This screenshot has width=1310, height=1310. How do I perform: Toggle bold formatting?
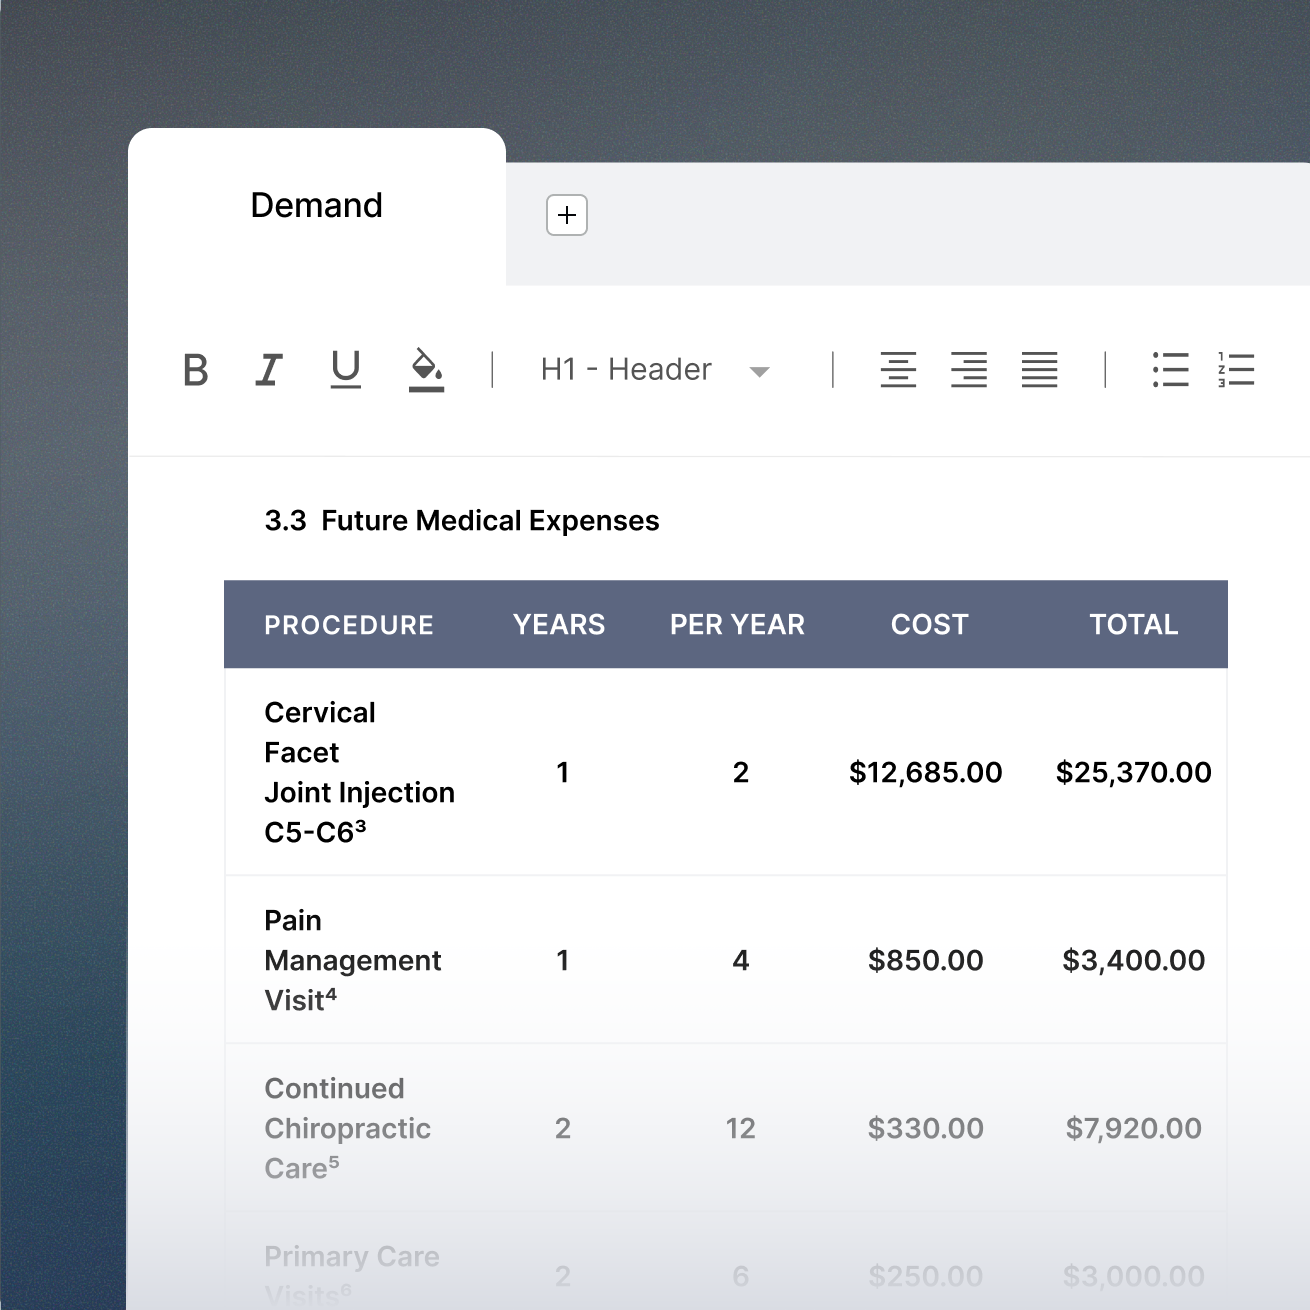[x=196, y=370]
